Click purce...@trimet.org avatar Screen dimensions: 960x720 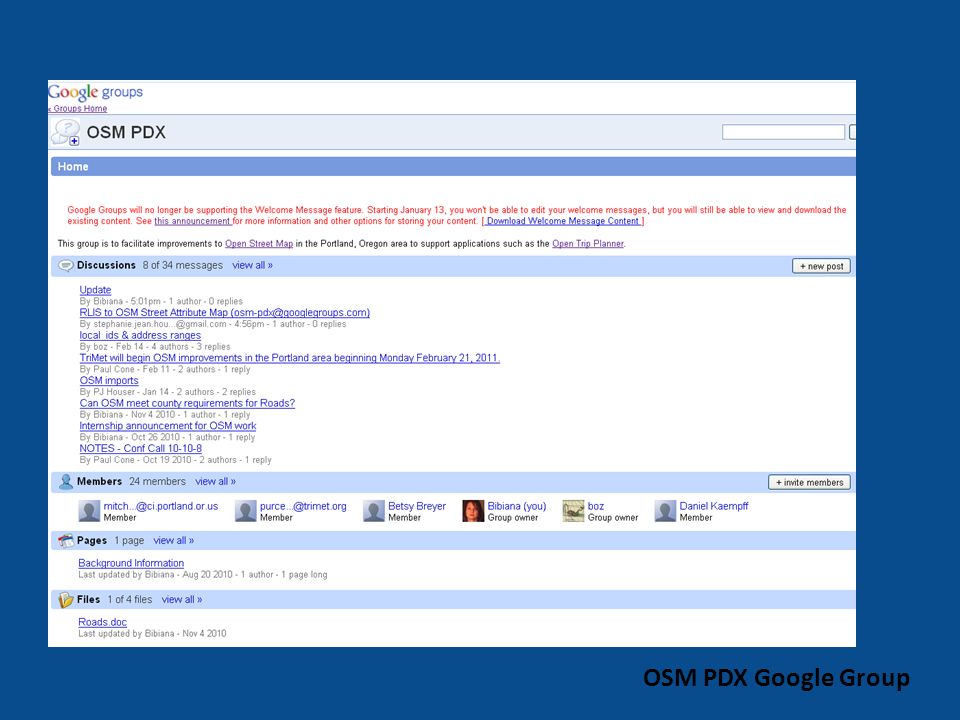coord(246,511)
